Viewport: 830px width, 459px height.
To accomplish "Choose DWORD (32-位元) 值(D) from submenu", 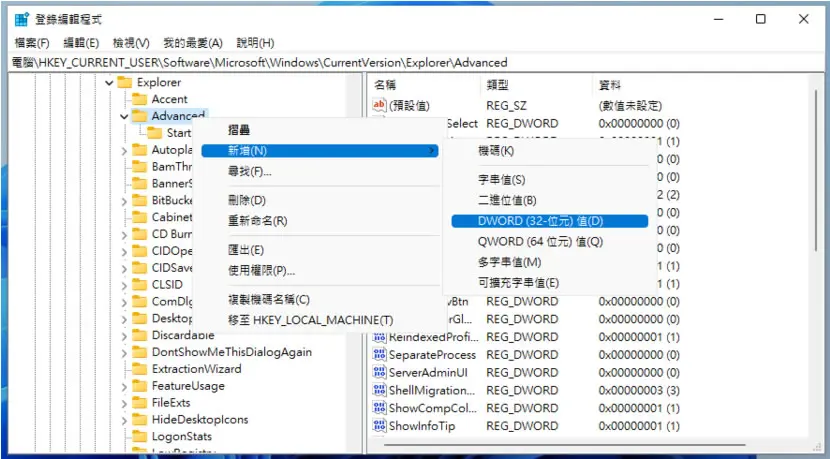I will coord(549,221).
